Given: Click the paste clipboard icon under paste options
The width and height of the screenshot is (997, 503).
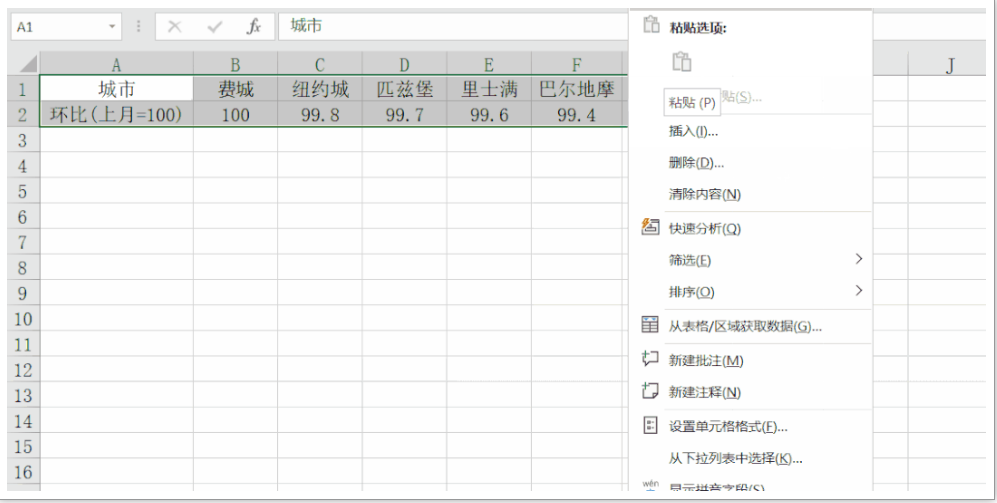Looking at the screenshot, I should [682, 62].
